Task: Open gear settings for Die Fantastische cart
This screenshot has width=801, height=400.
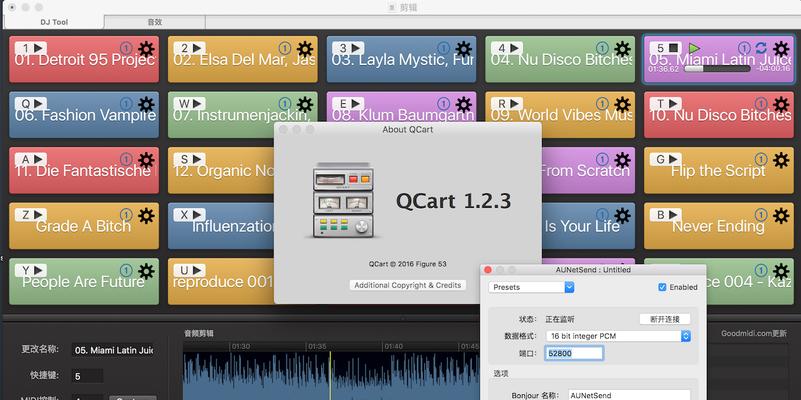Action: tap(146, 160)
